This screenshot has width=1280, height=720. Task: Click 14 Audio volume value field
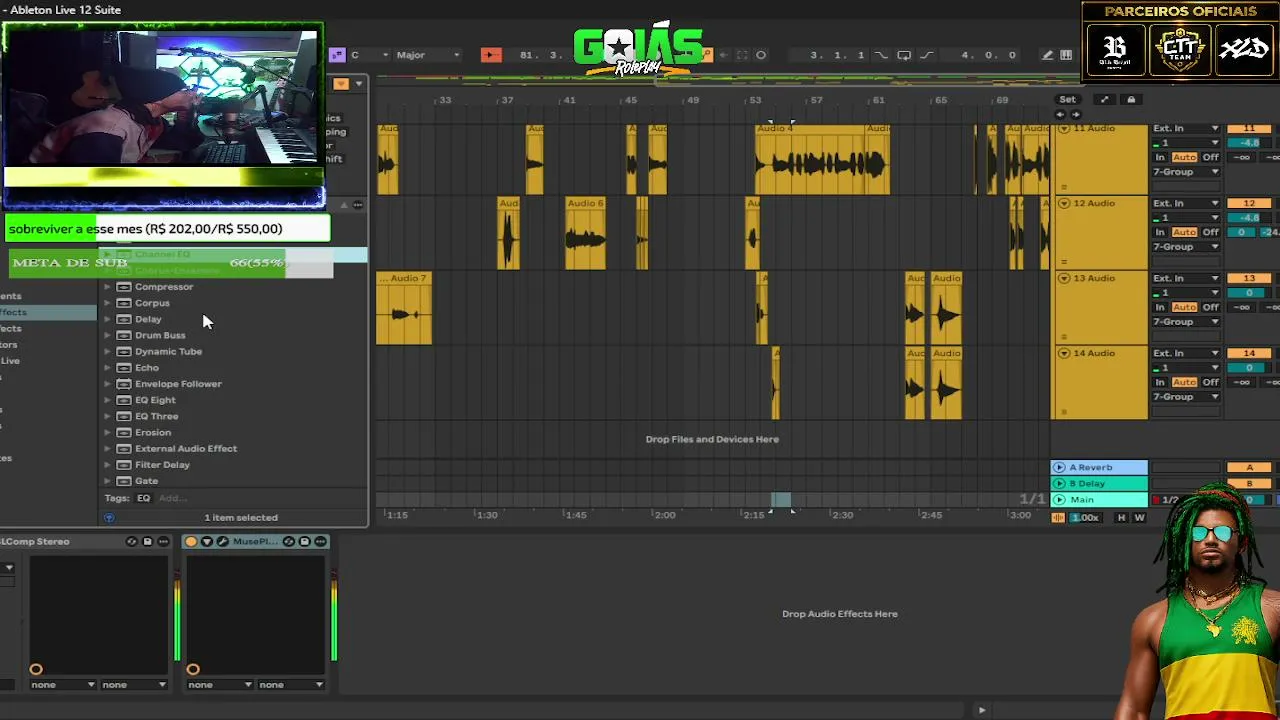[x=1249, y=368]
